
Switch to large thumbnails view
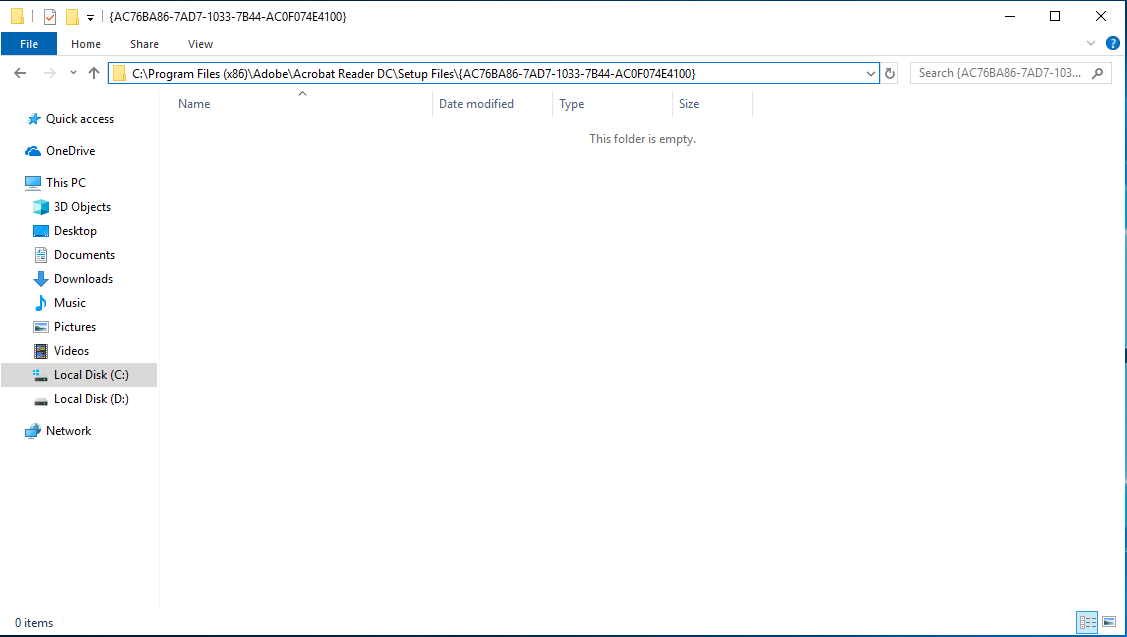click(x=1111, y=622)
